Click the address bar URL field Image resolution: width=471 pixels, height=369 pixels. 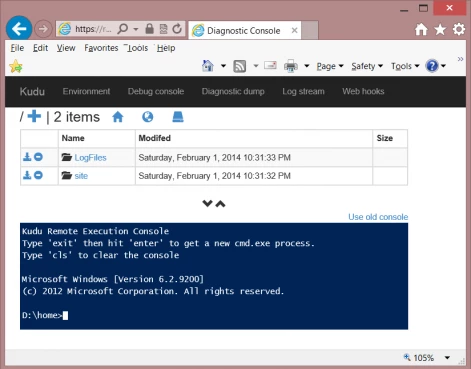coord(93,29)
